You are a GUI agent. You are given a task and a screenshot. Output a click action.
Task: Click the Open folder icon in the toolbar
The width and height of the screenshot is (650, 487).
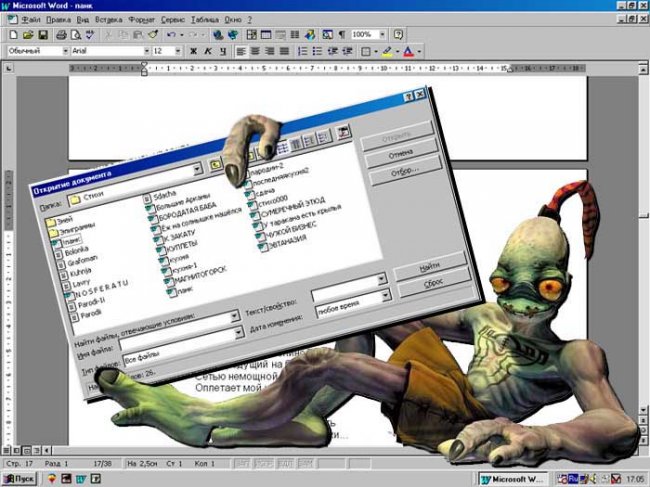28,35
